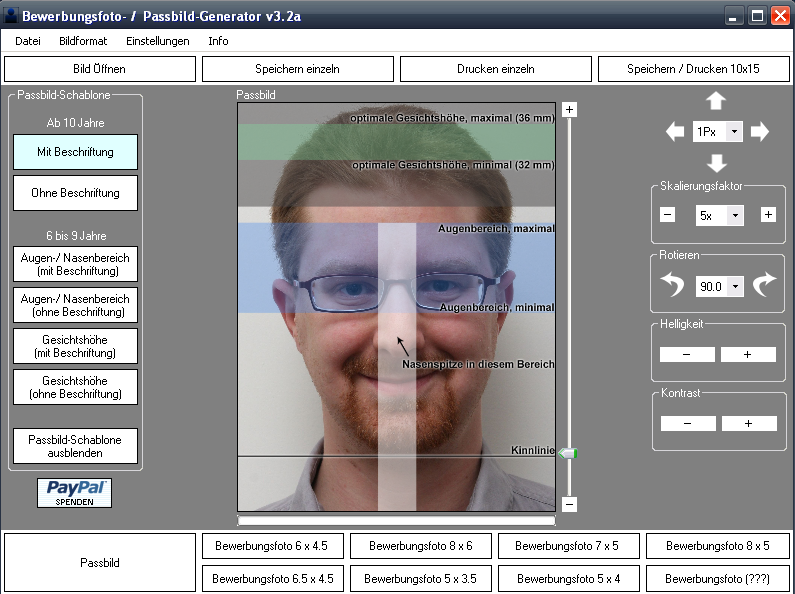Viewport: 795px width, 594px height.
Task: Open the Bildformat menu
Action: pos(83,41)
